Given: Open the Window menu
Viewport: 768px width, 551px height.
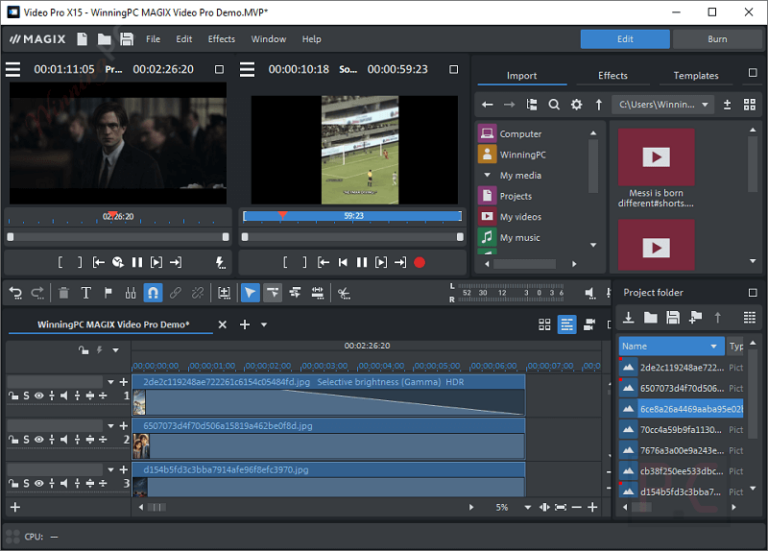Looking at the screenshot, I should (x=268, y=39).
